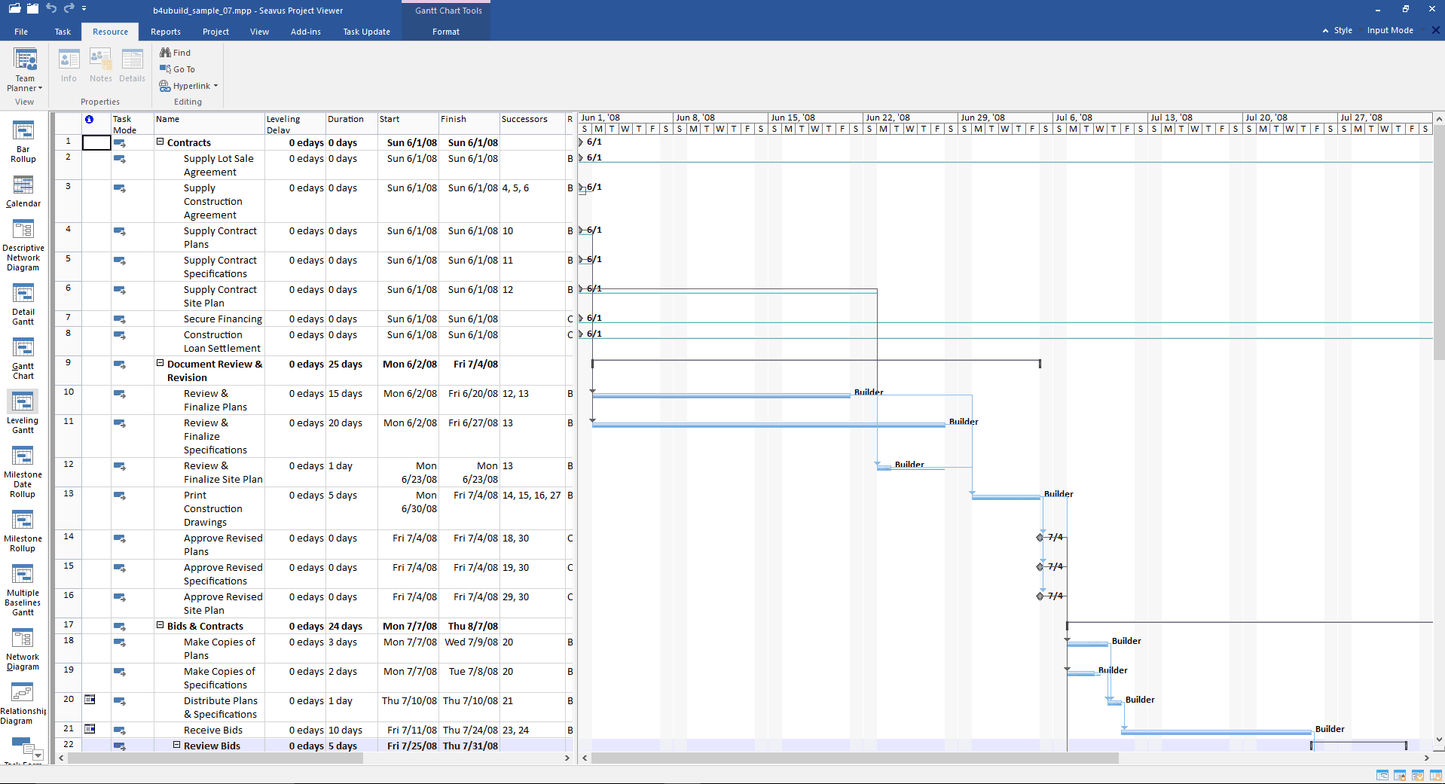Toggle Input Mode in the top right
This screenshot has height=784, width=1445.
click(x=1390, y=30)
